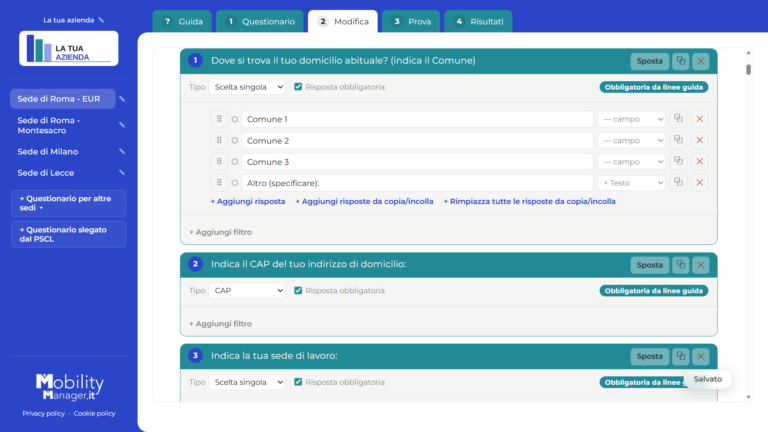
Task: Open the Tipo dropdown of question 3
Action: point(247,382)
